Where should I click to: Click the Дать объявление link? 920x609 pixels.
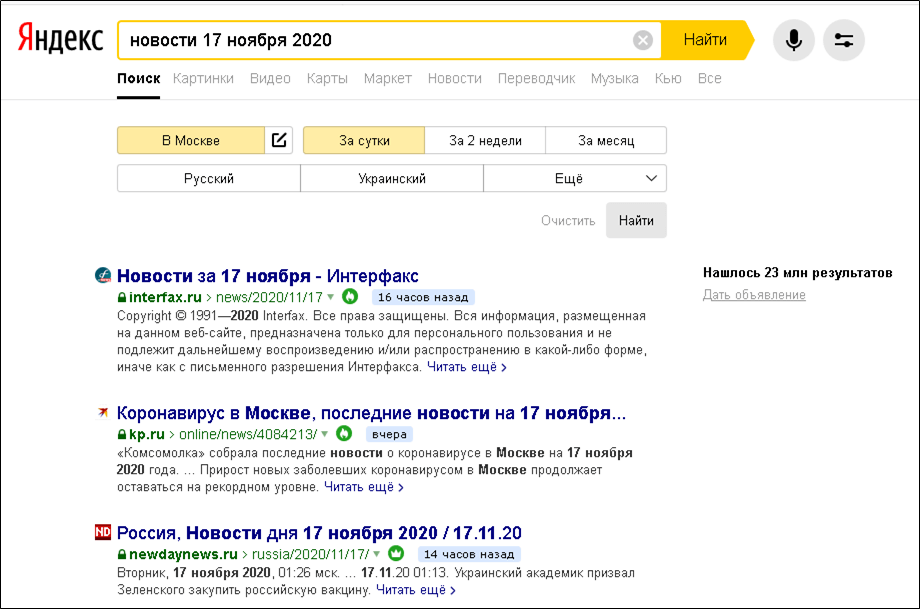[754, 295]
